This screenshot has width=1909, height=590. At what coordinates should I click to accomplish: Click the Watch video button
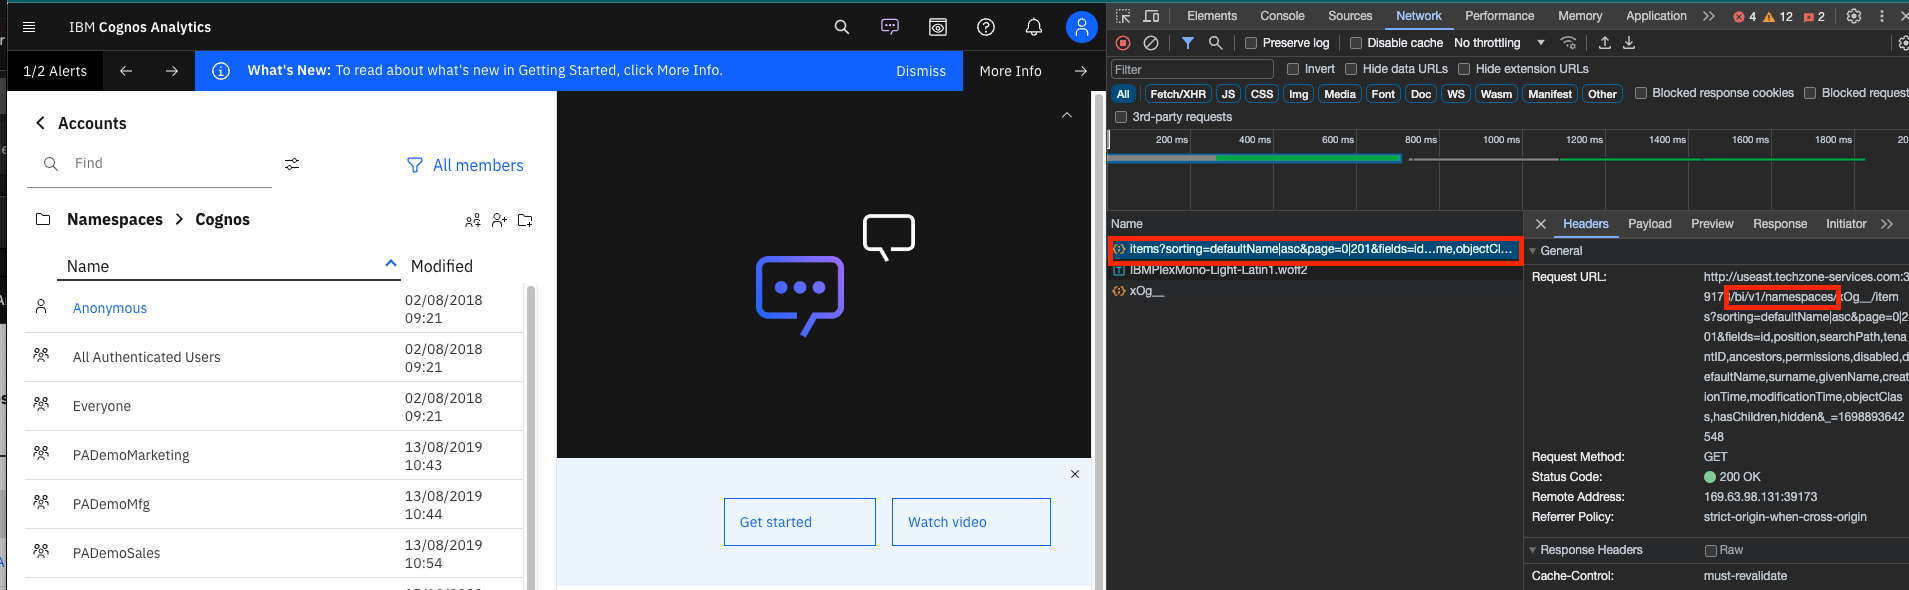pyautogui.click(x=971, y=522)
